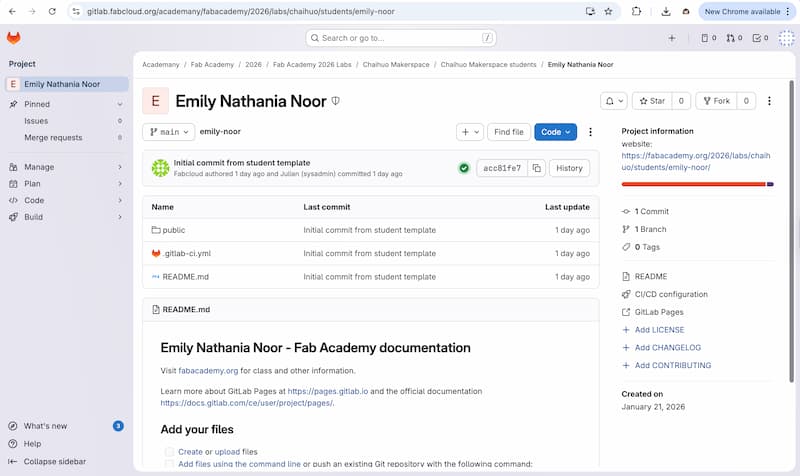The width and height of the screenshot is (800, 476).
Task: Expand the Code sidebar section
Action: (x=66, y=201)
